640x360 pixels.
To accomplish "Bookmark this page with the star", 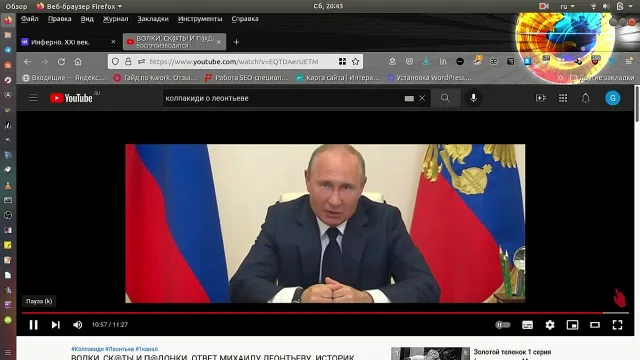I will coord(356,62).
